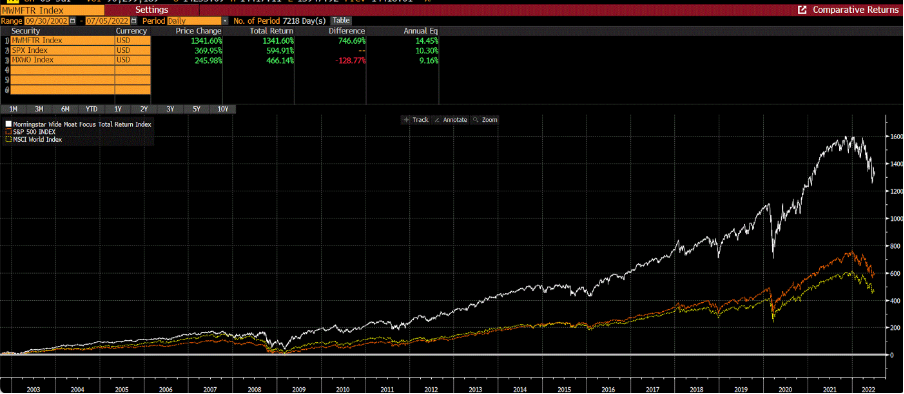Open the Settings menu
The height and width of the screenshot is (394, 904).
click(x=152, y=10)
